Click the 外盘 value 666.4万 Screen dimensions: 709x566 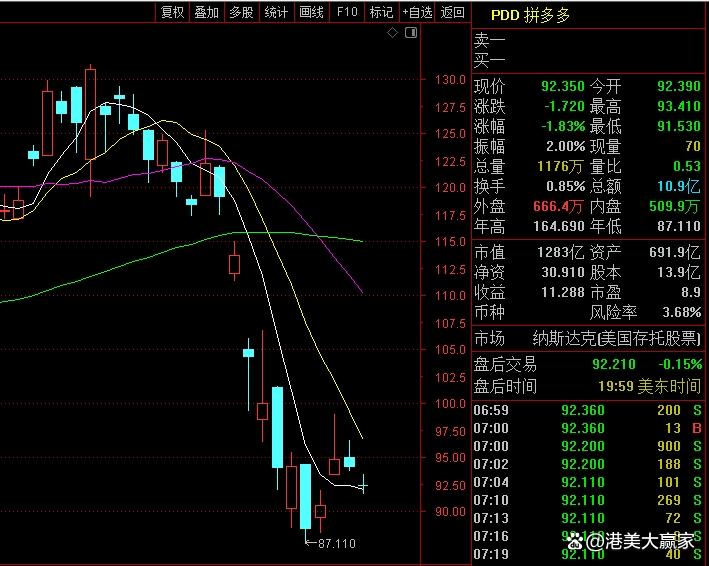point(558,207)
